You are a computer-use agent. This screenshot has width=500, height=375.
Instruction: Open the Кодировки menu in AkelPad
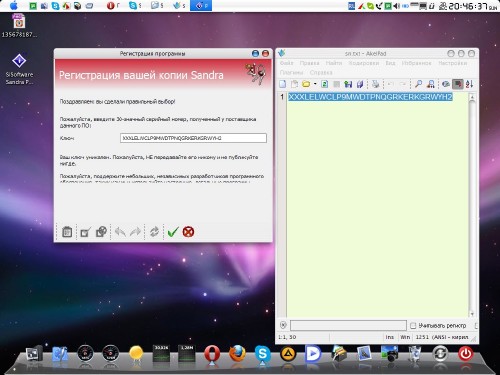coord(364,63)
